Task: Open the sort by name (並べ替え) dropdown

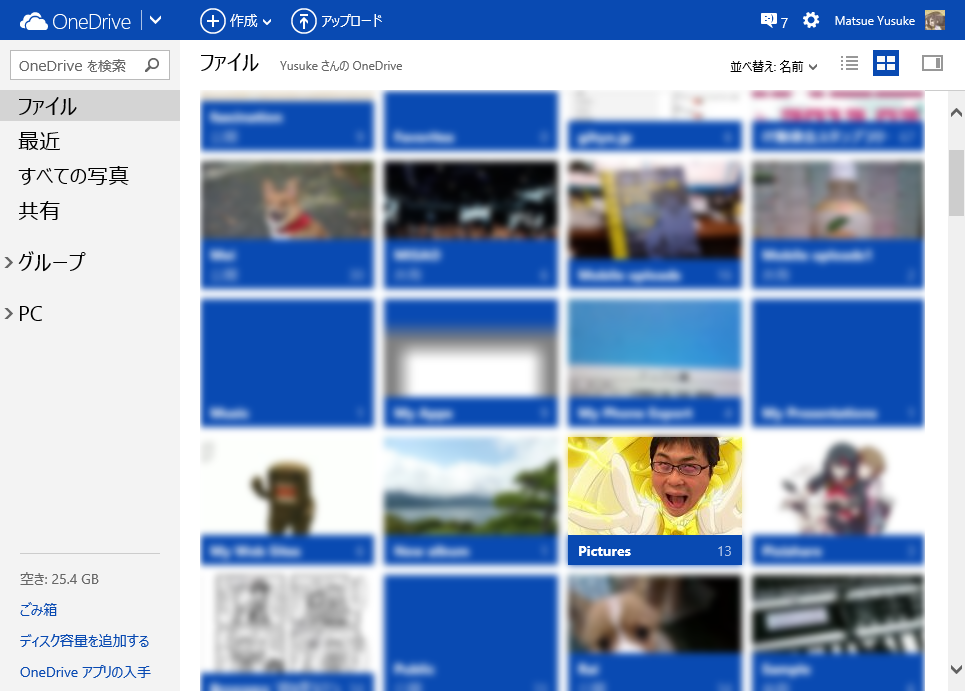Action: 773,66
